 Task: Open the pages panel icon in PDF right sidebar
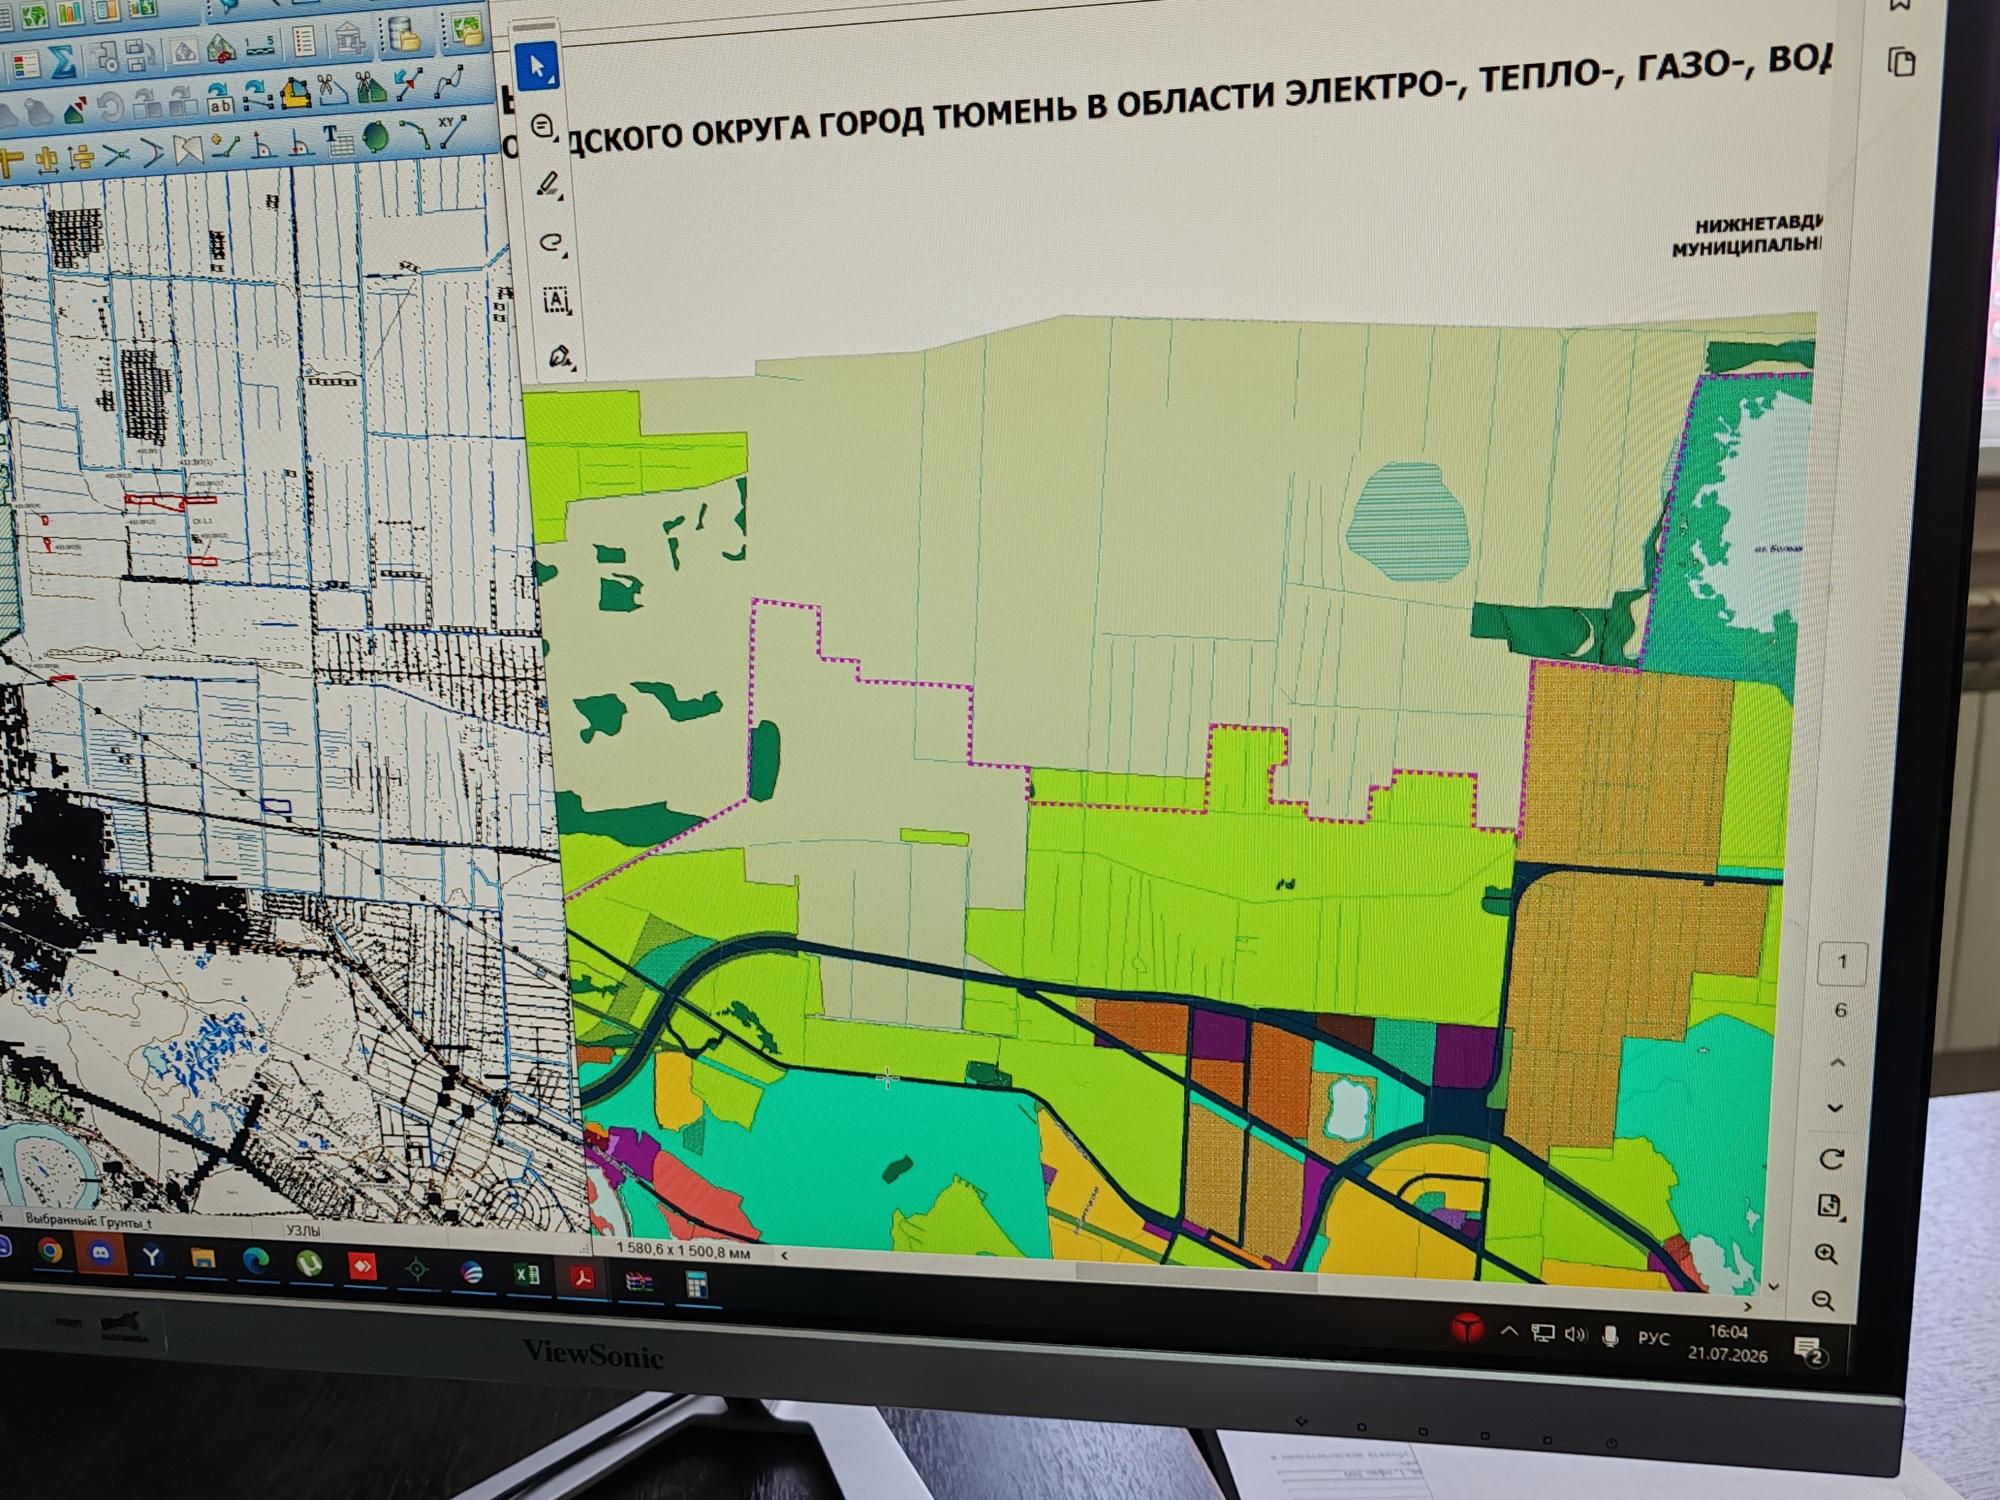pyautogui.click(x=1901, y=62)
